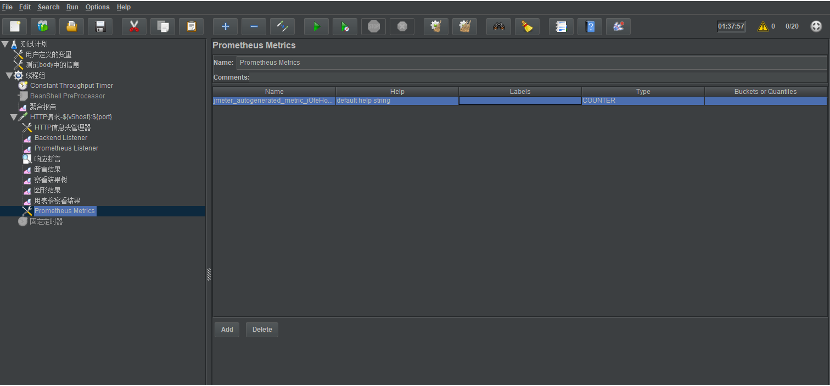This screenshot has width=830, height=386.
Task: Open the Options menu
Action: point(97,7)
